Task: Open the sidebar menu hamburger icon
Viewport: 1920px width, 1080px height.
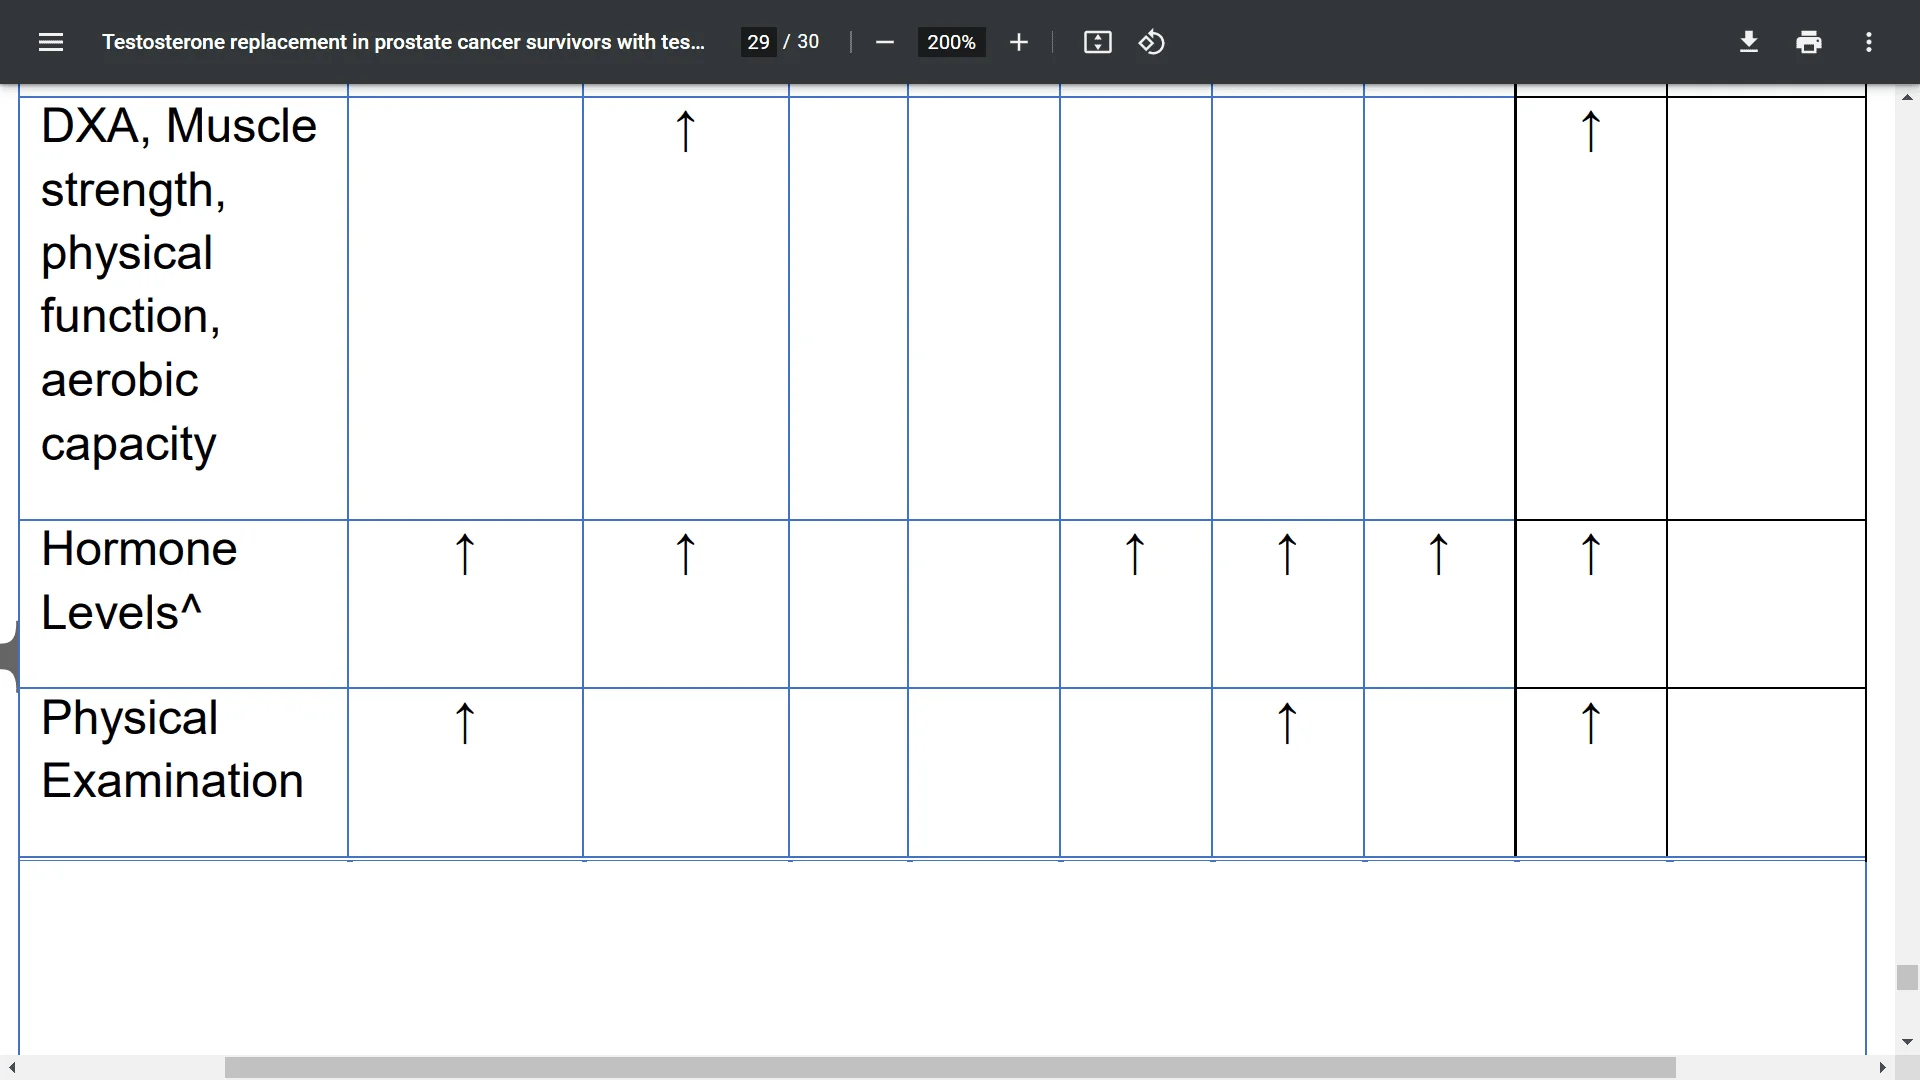Action: pos(51,42)
